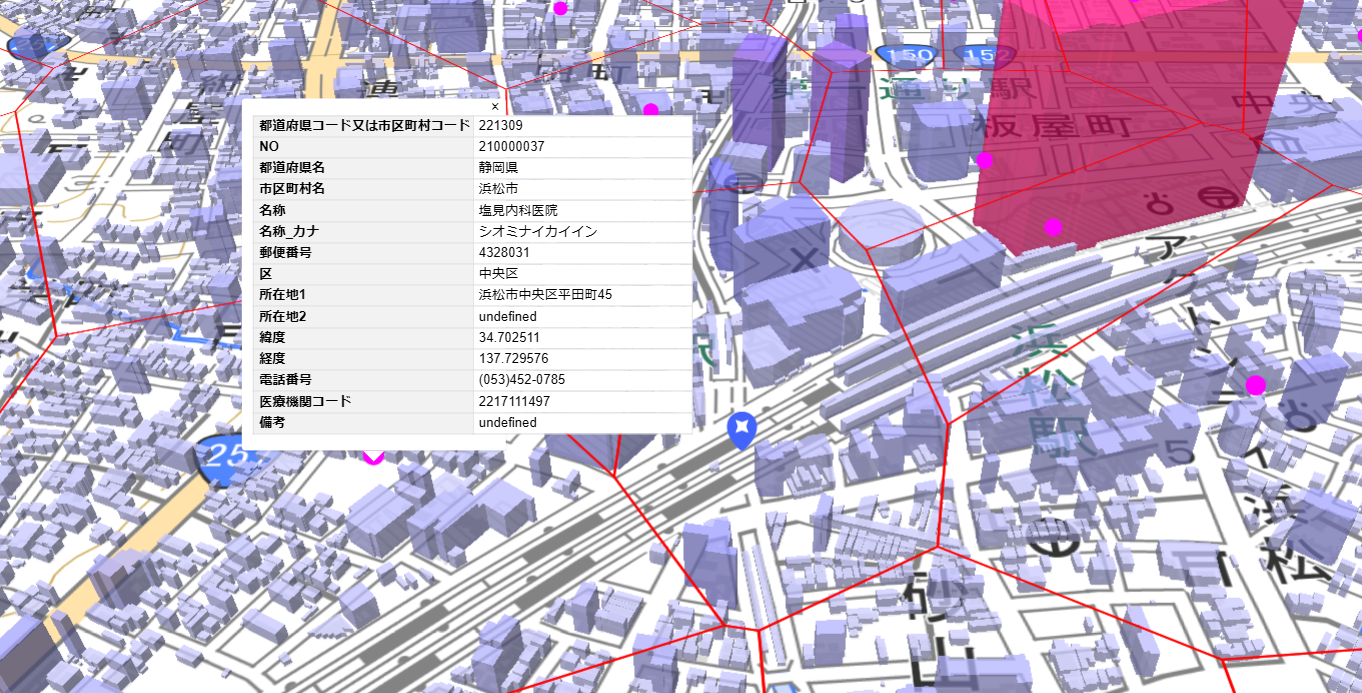This screenshot has height=693, width=1362.
Task: Click the longitude value 137.729576
Action: [513, 359]
